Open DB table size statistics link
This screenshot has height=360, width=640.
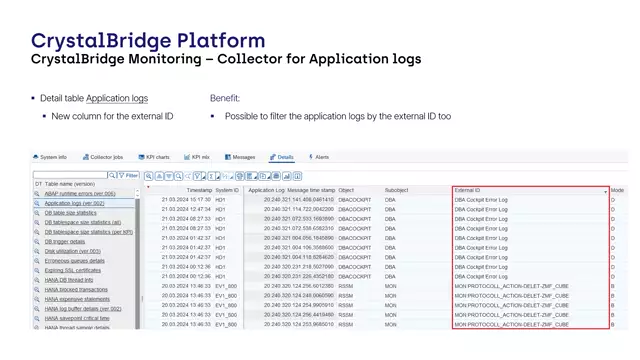(x=70, y=213)
